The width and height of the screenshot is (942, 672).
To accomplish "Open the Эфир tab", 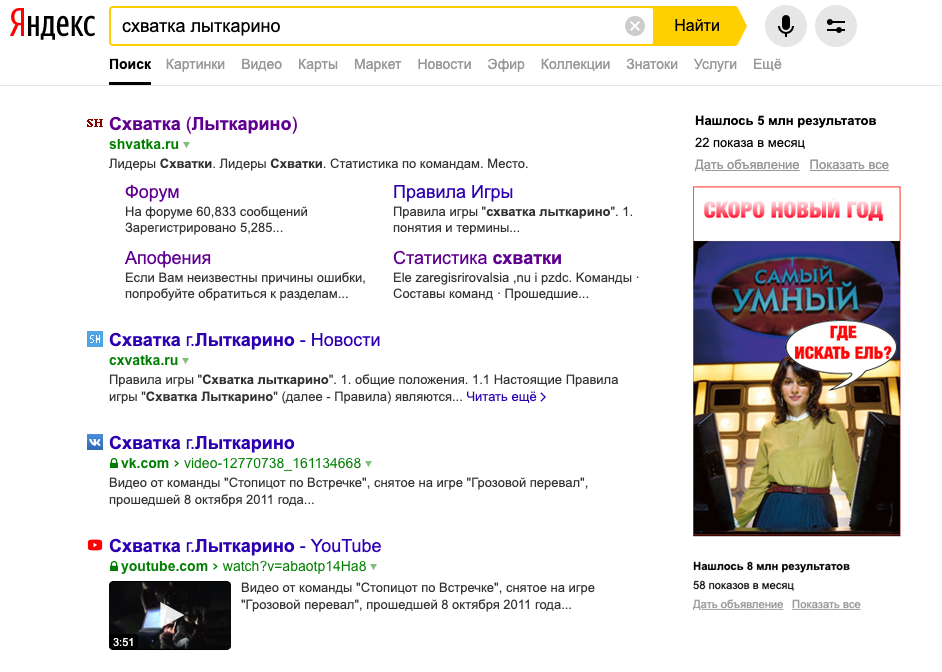I will [506, 64].
